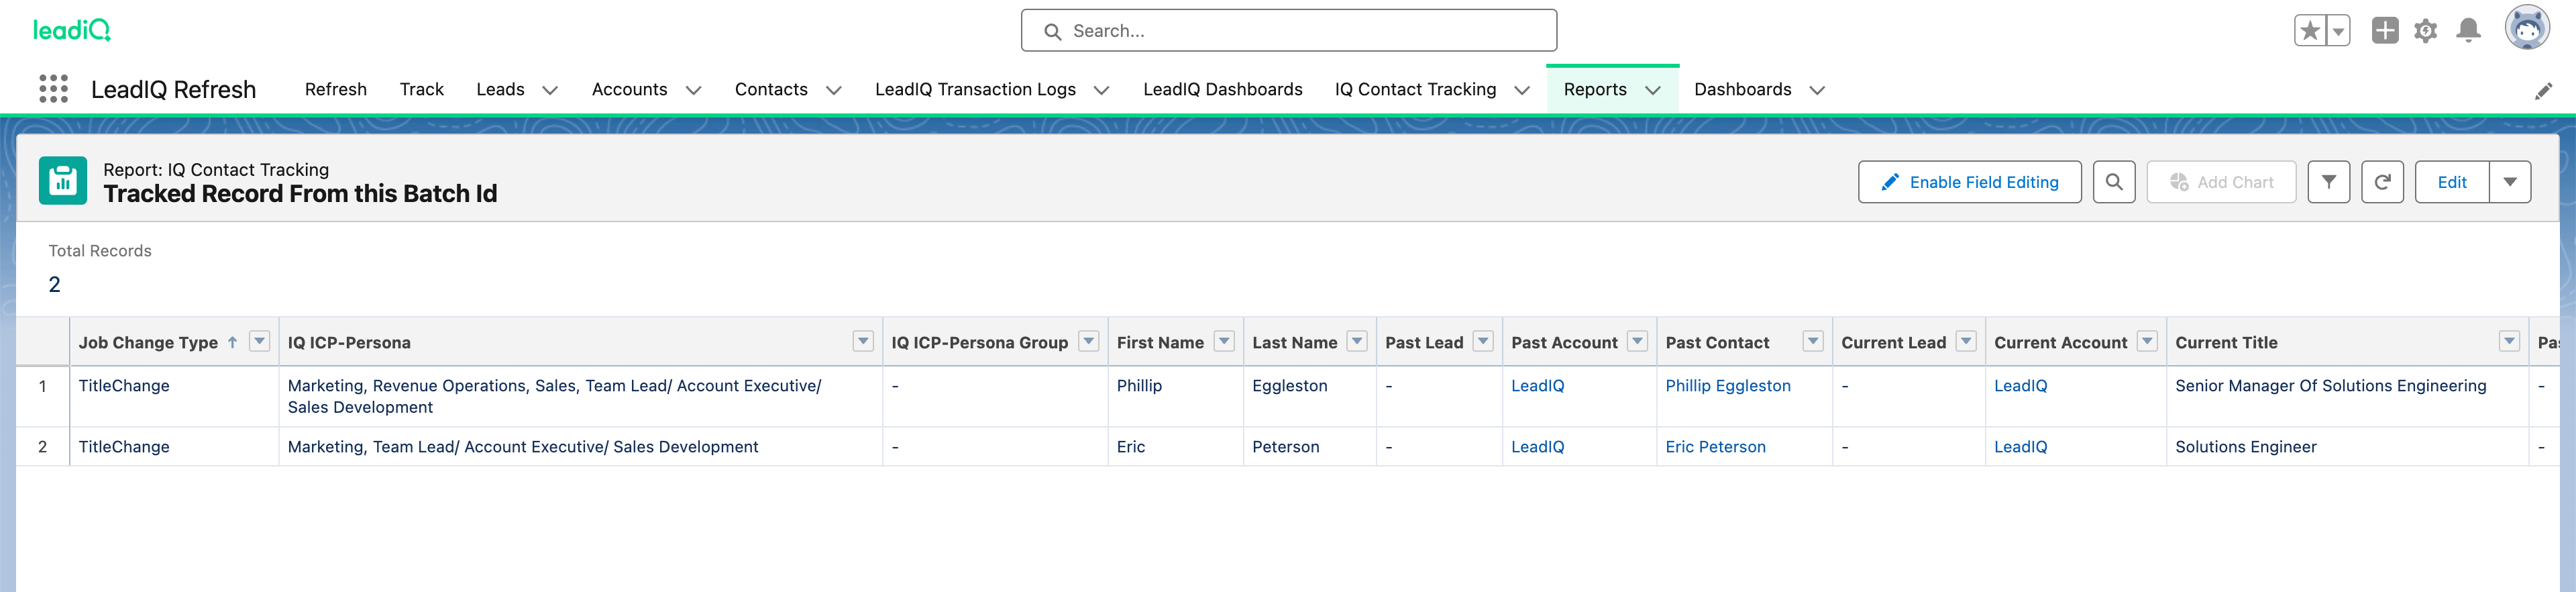Open the Contacts nav tab
This screenshot has height=592, width=2576.
(771, 90)
